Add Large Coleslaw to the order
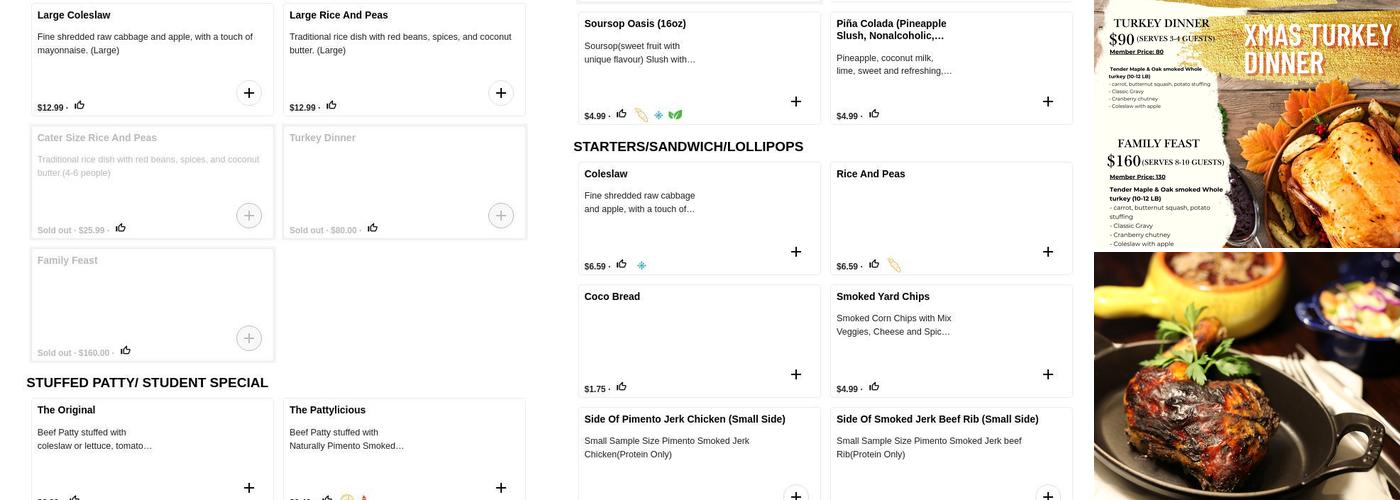Image resolution: width=1400 pixels, height=500 pixels. coord(249,93)
